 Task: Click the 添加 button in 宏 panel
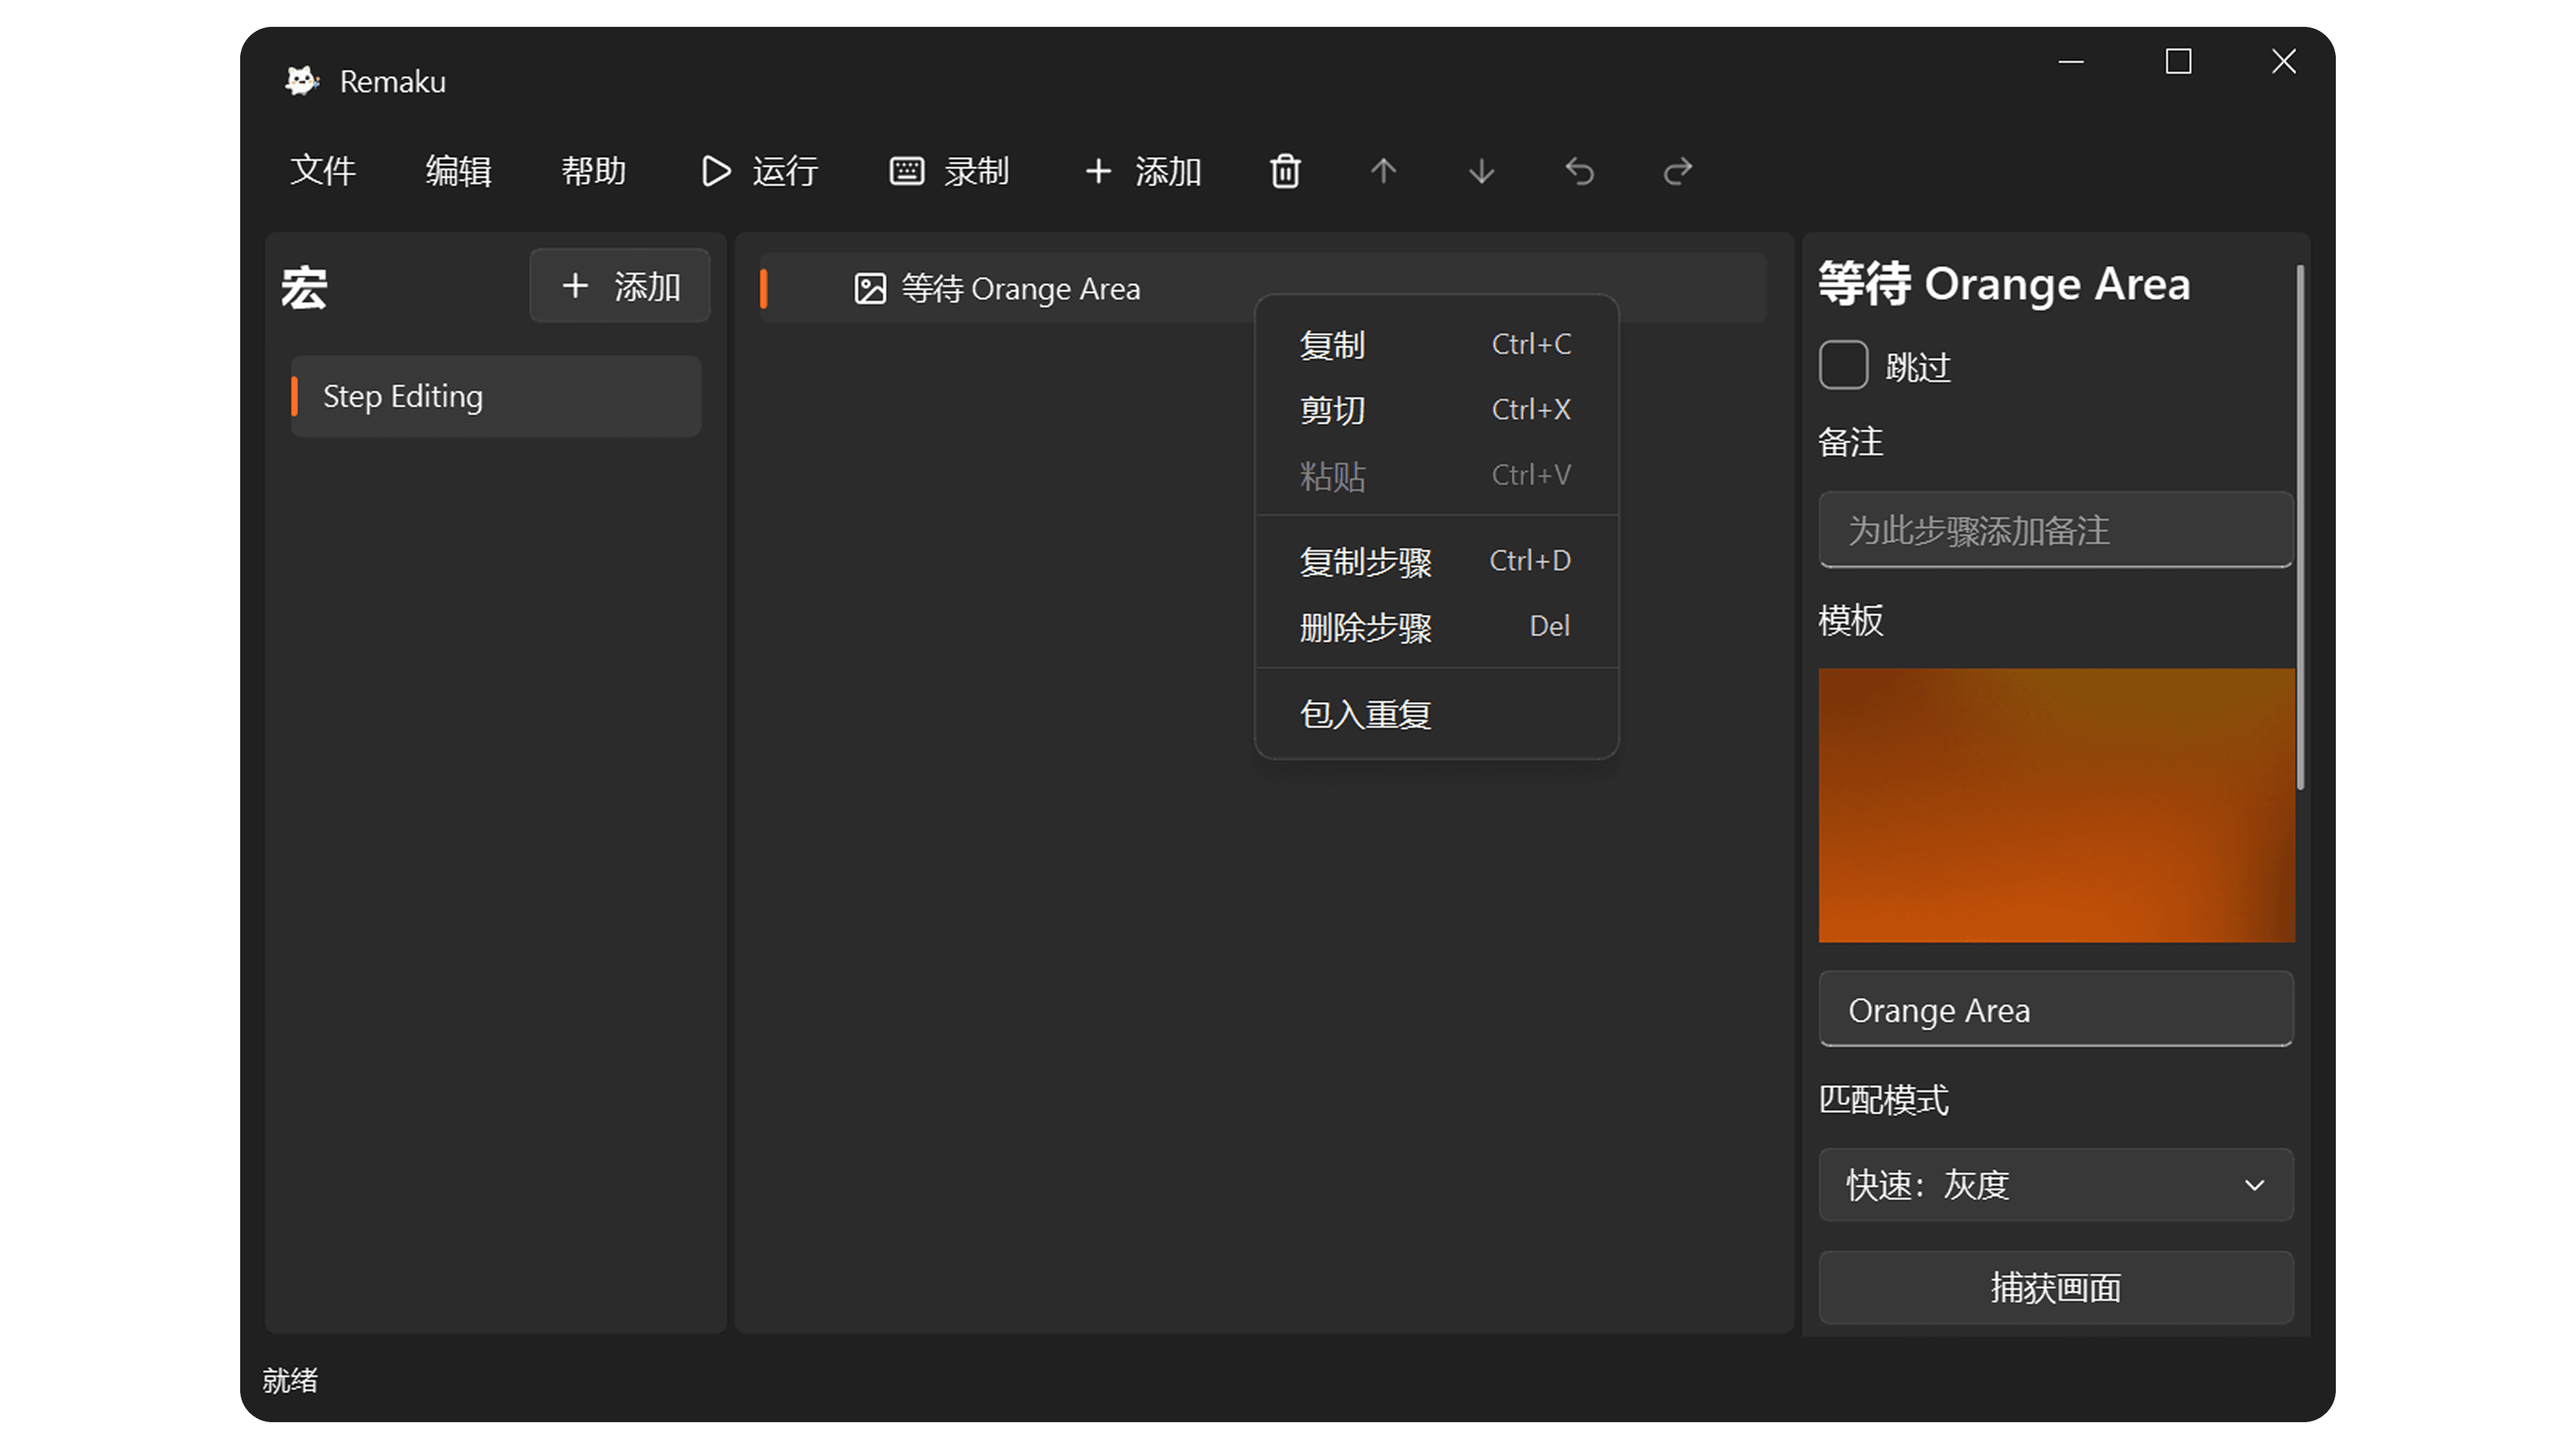[620, 286]
